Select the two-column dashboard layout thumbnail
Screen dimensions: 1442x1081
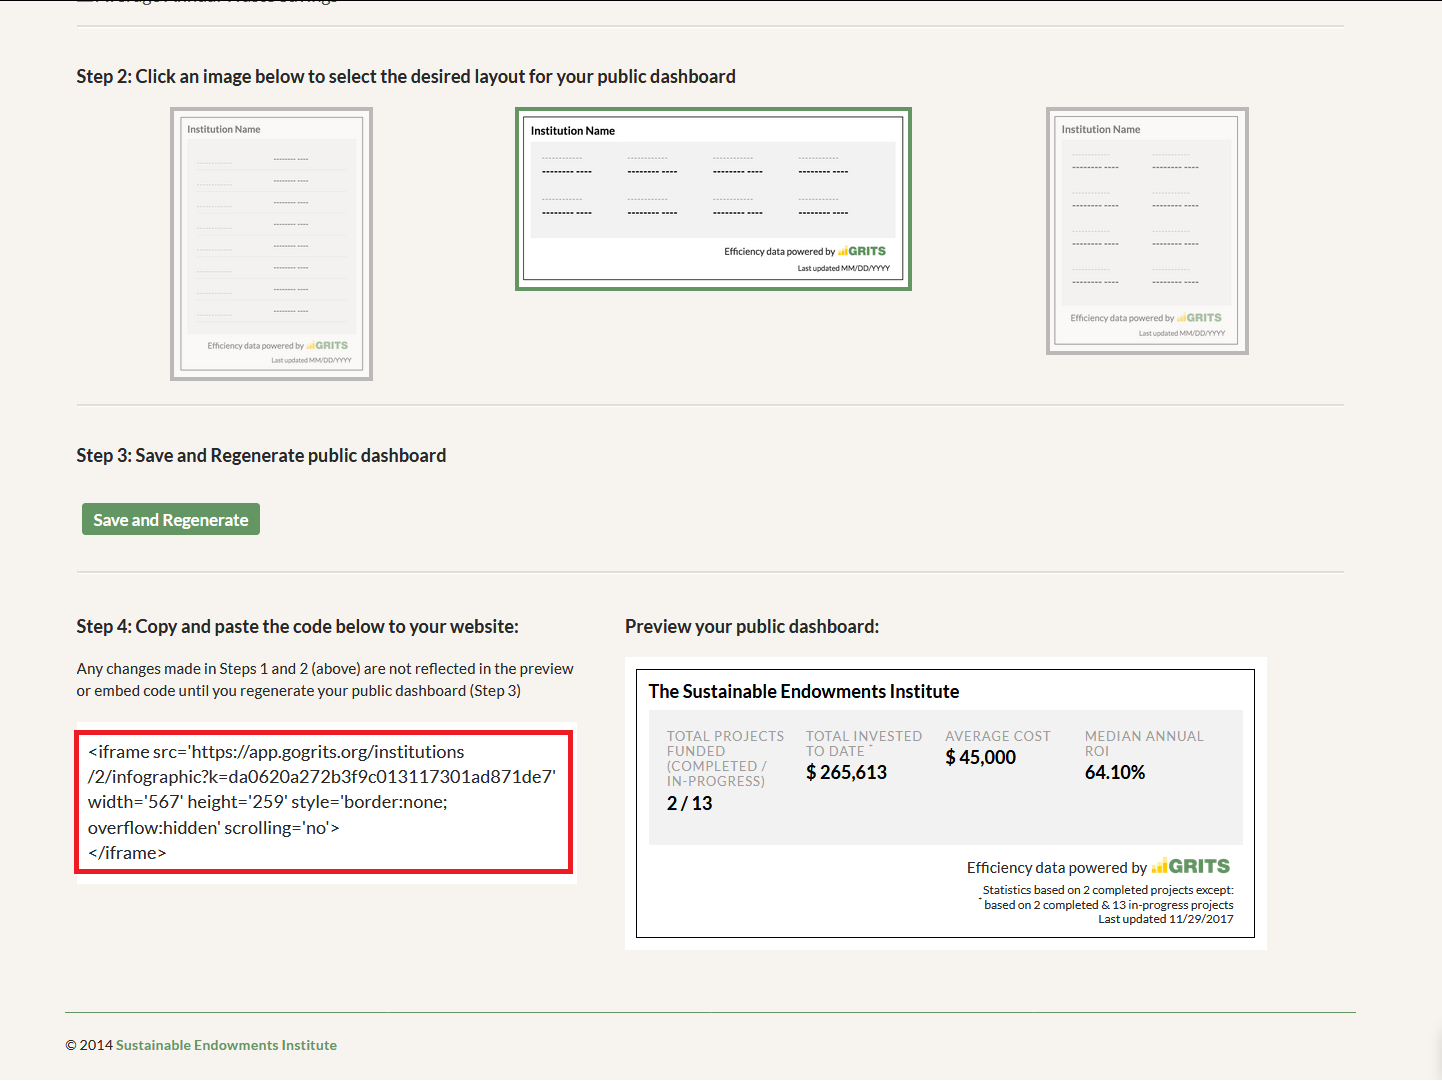tap(1147, 231)
